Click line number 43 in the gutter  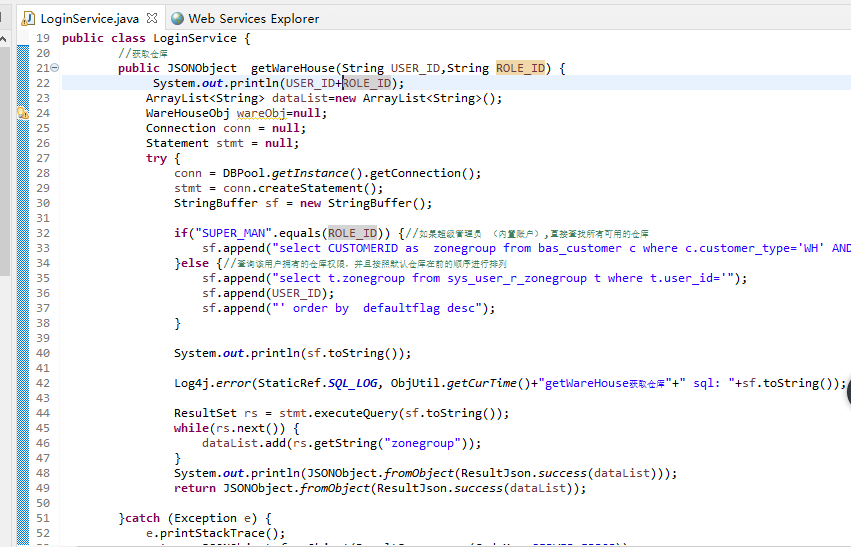pos(43,398)
